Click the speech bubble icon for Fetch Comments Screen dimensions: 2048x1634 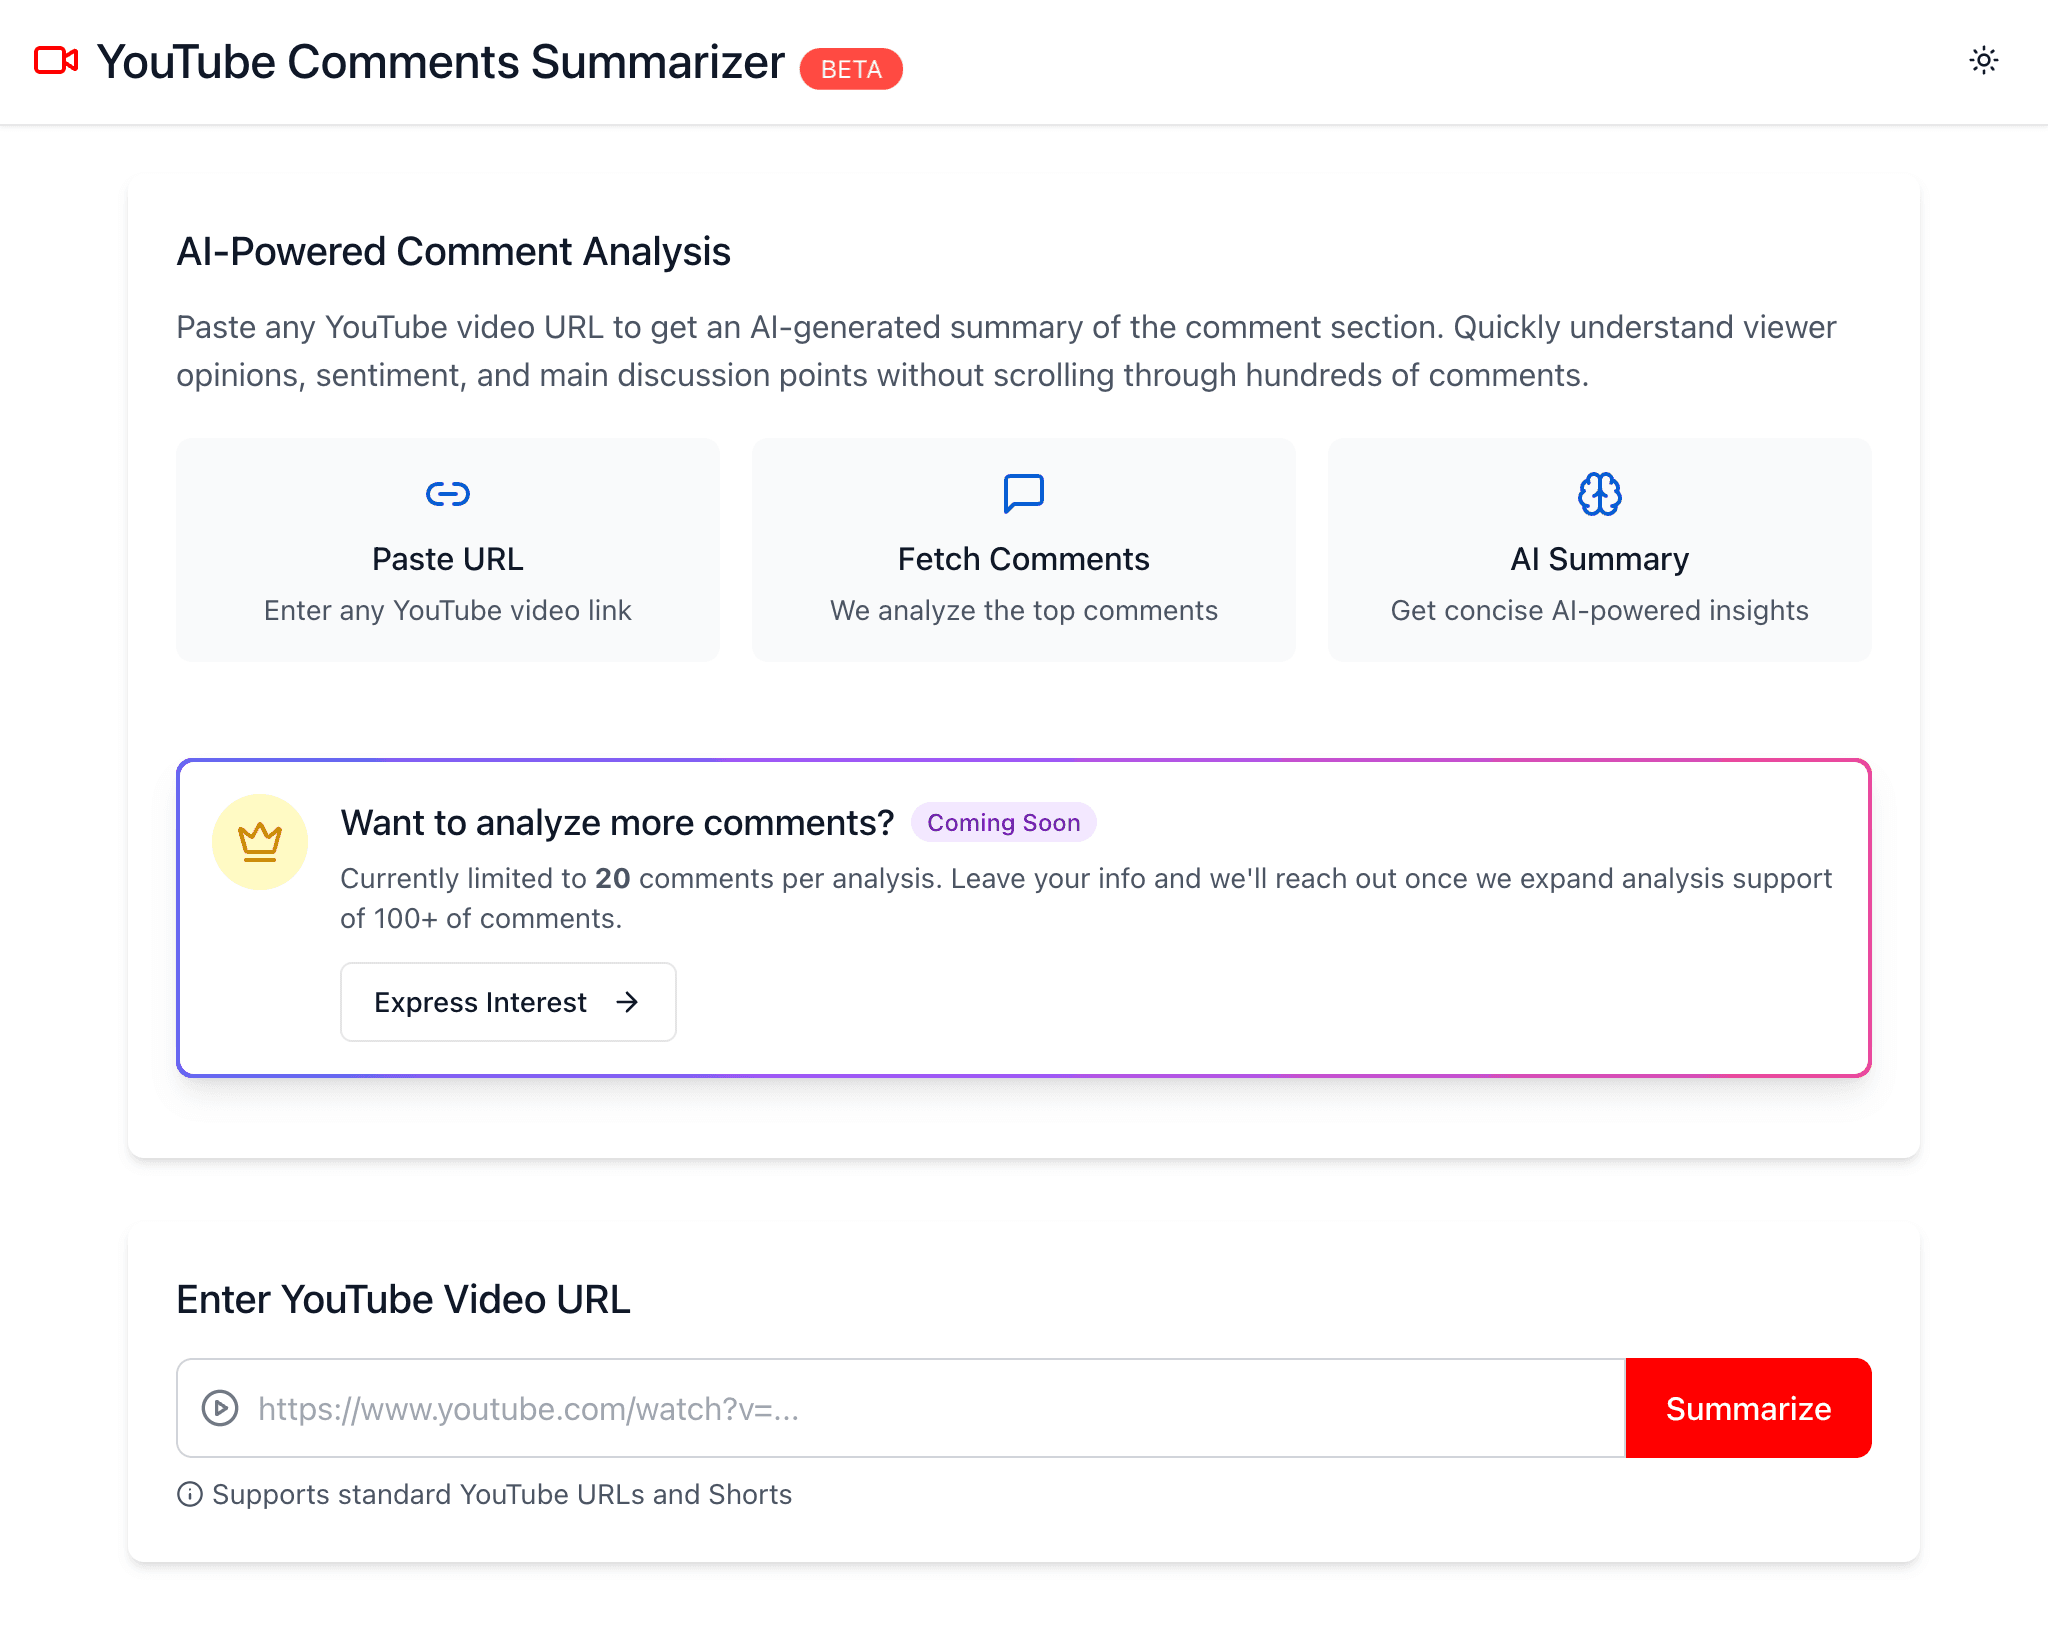coord(1023,493)
